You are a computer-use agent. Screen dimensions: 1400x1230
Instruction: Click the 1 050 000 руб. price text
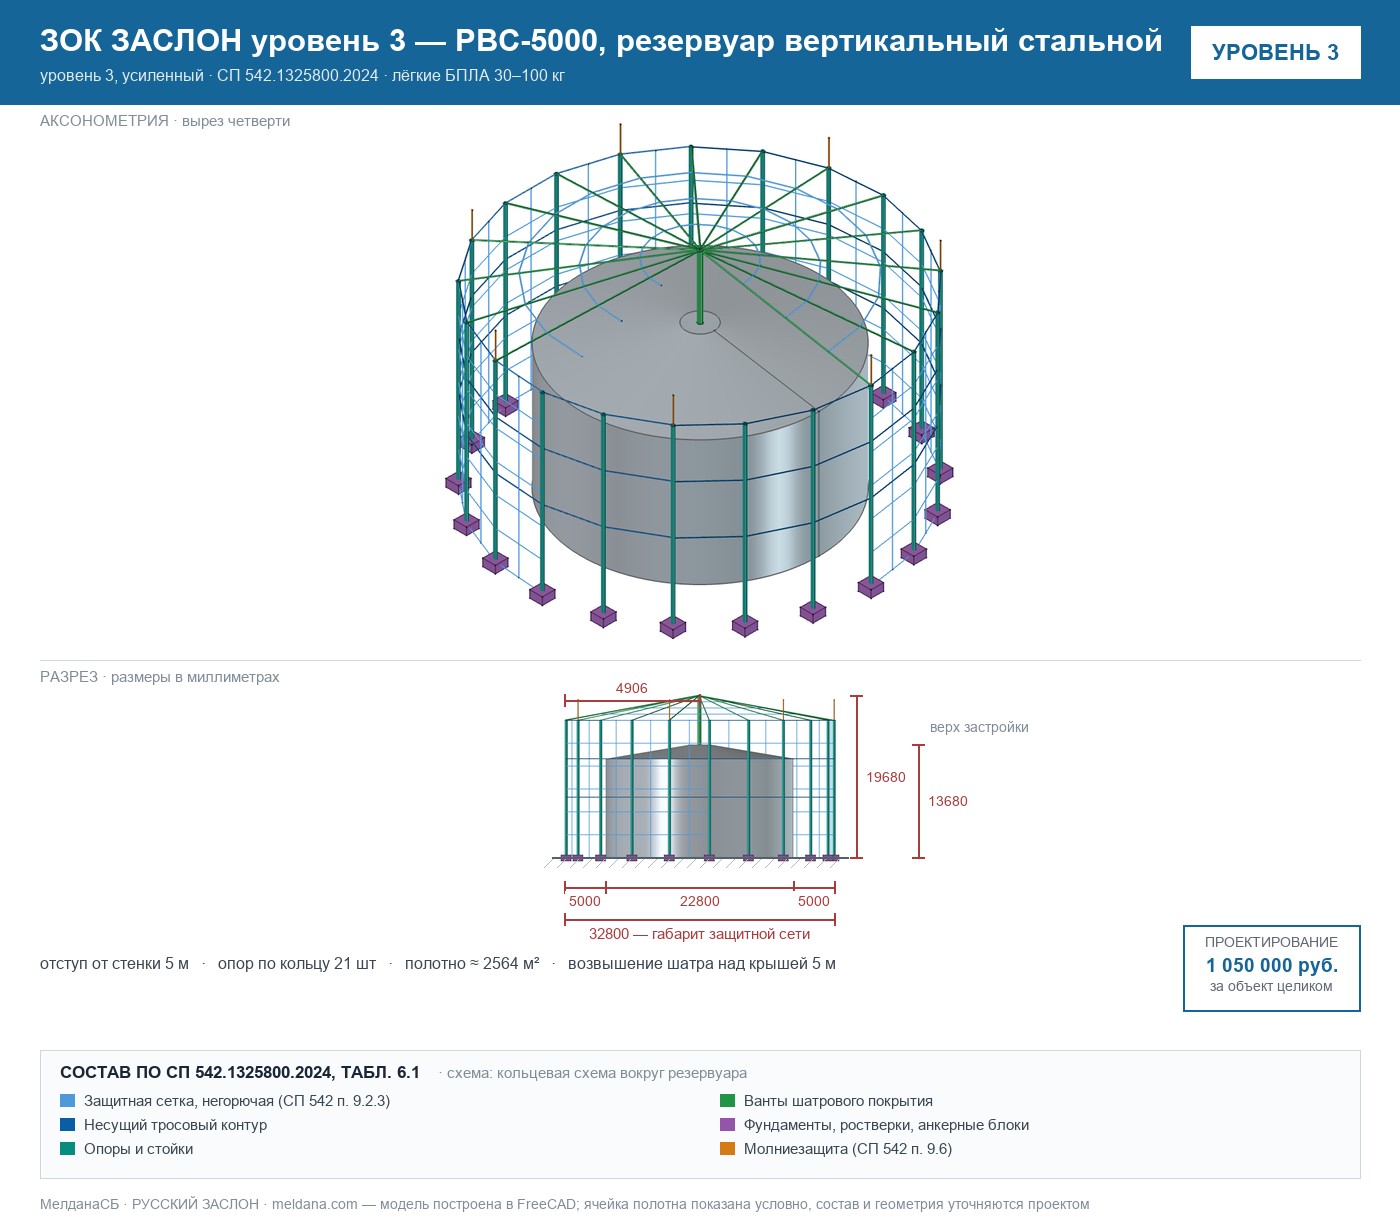tap(1272, 965)
